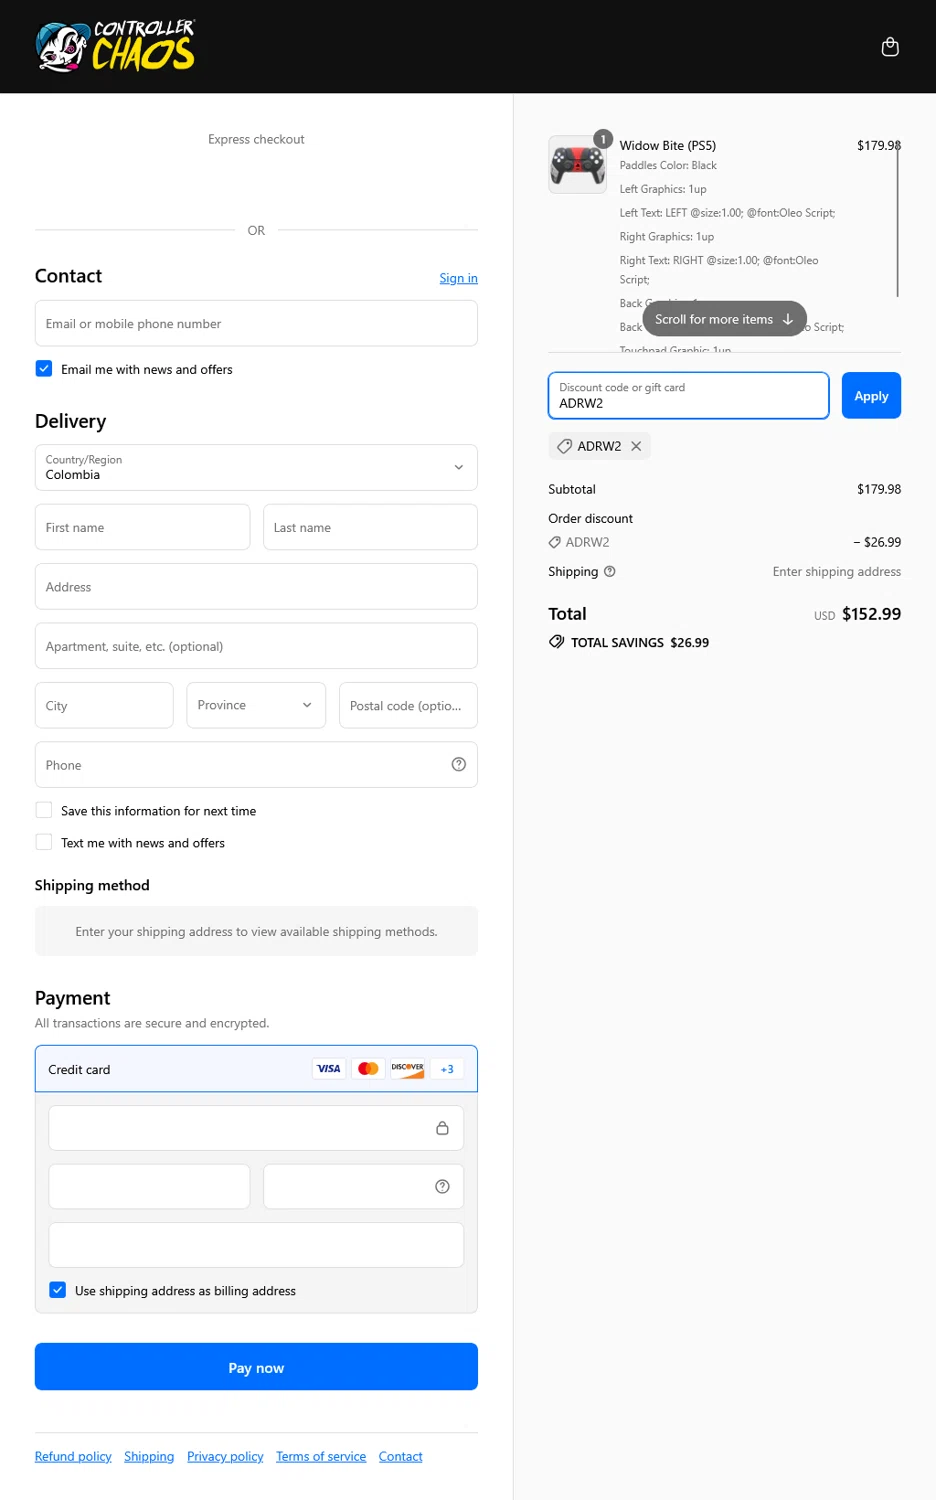Viewport: 936px width, 1500px height.
Task: Click the TOTAL SAVINGS $26.99 text
Action: click(640, 643)
